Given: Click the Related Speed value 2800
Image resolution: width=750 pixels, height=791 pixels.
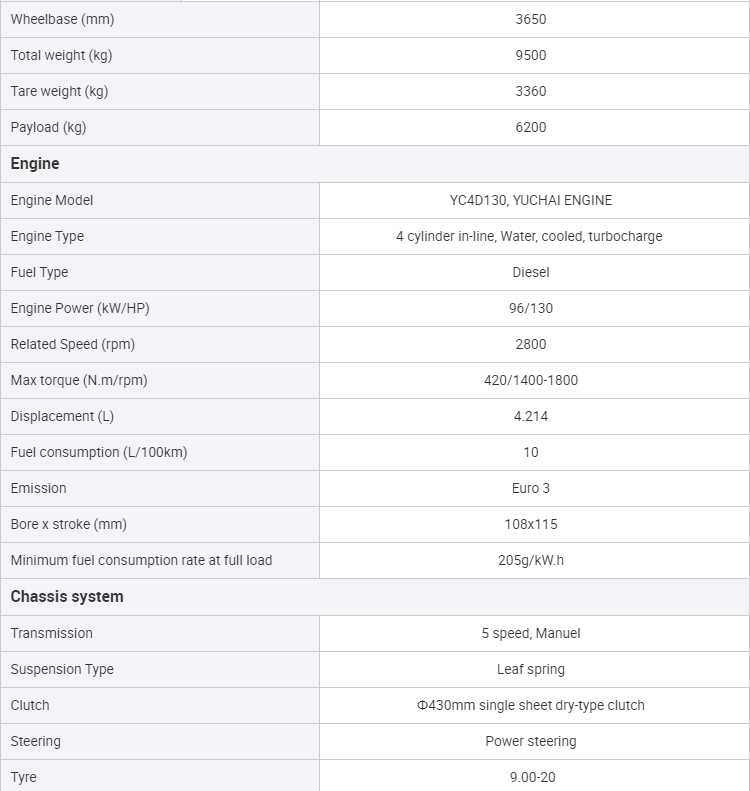Looking at the screenshot, I should click(x=531, y=344).
